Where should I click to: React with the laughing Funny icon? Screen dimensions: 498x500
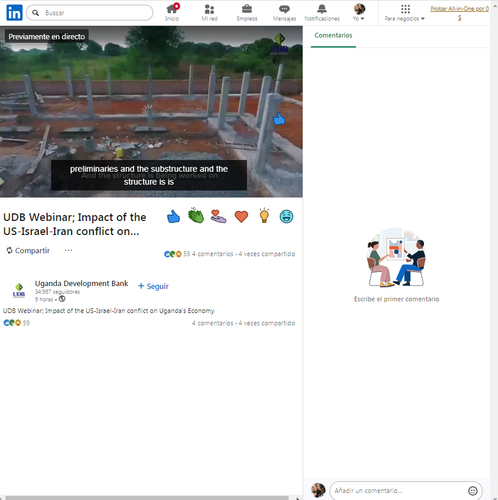tap(286, 217)
